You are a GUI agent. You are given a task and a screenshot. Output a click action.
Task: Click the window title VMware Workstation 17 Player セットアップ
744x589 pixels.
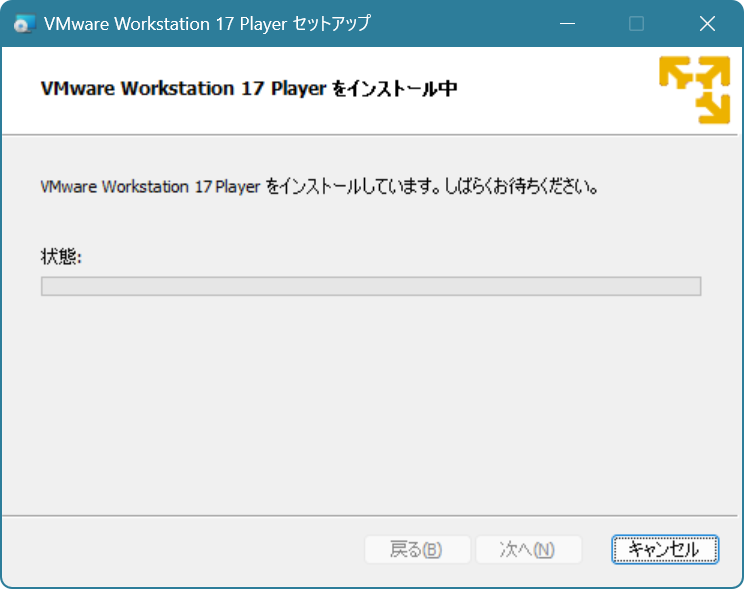point(207,24)
